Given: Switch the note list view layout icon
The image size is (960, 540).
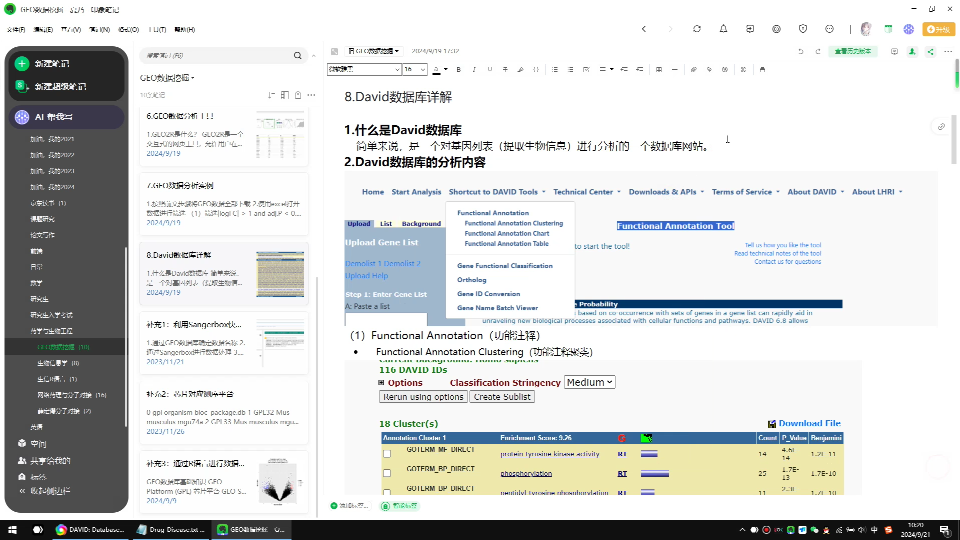Looking at the screenshot, I should [x=285, y=95].
